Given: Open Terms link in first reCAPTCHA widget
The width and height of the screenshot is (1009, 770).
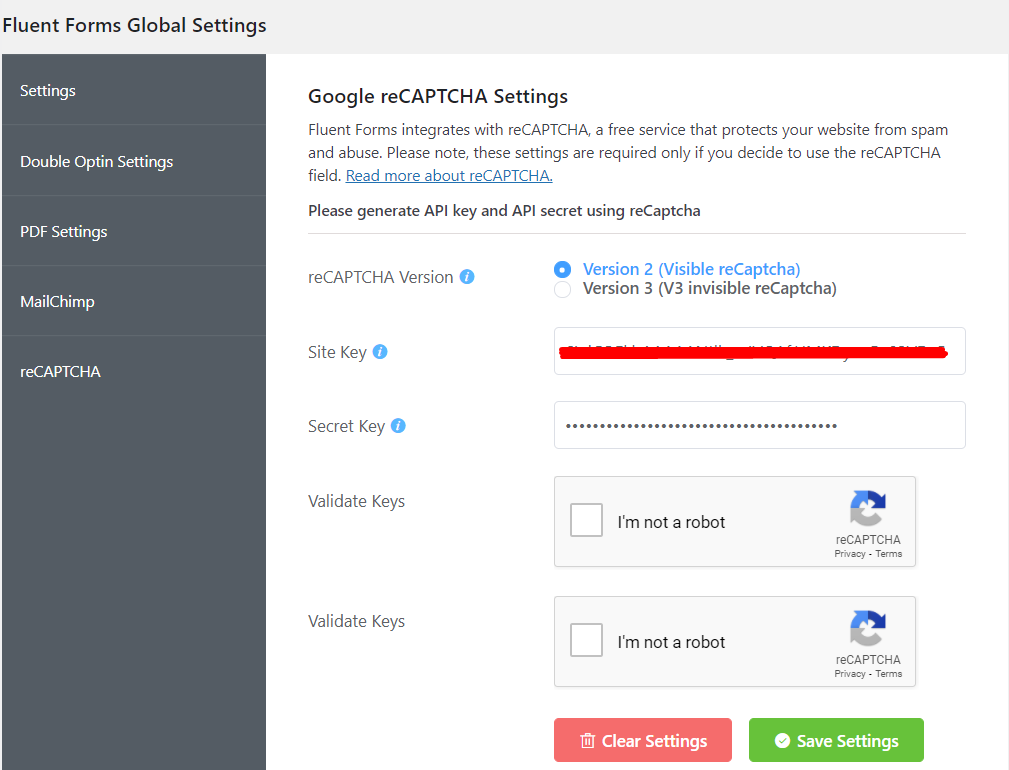Looking at the screenshot, I should coord(889,554).
